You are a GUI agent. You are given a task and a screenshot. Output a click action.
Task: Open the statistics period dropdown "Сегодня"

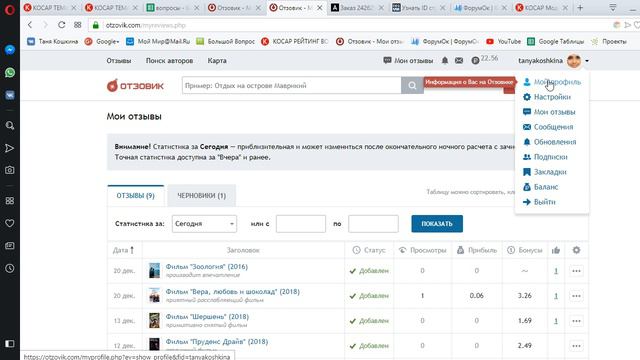click(204, 224)
